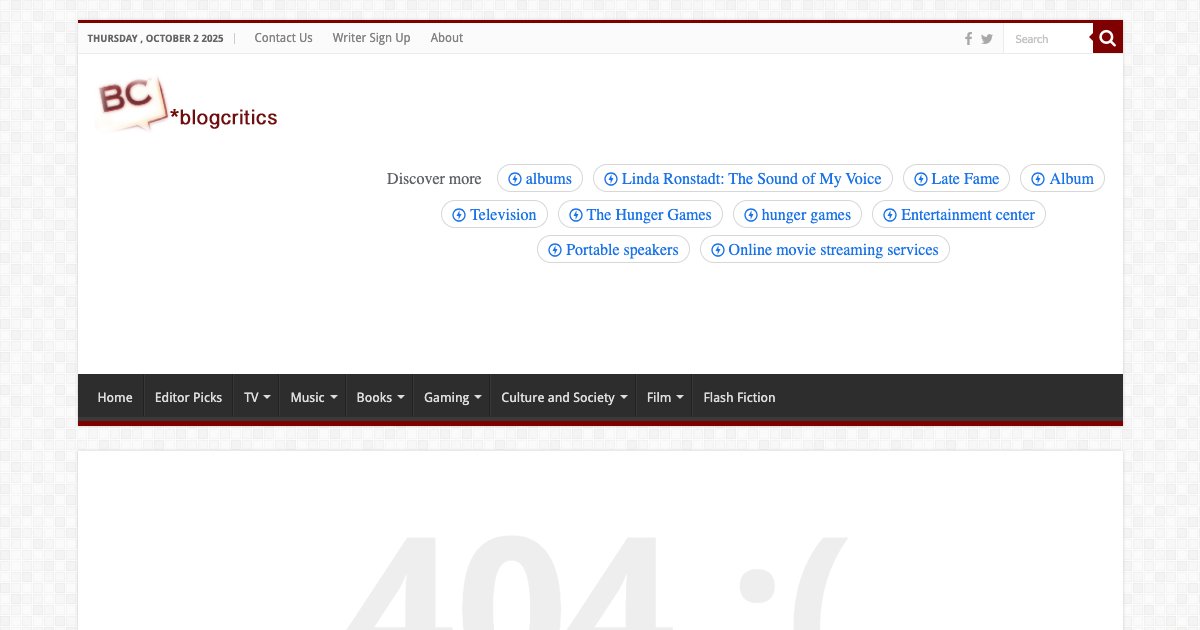Go to the Home menu item
The width and height of the screenshot is (1200, 630).
115,397
